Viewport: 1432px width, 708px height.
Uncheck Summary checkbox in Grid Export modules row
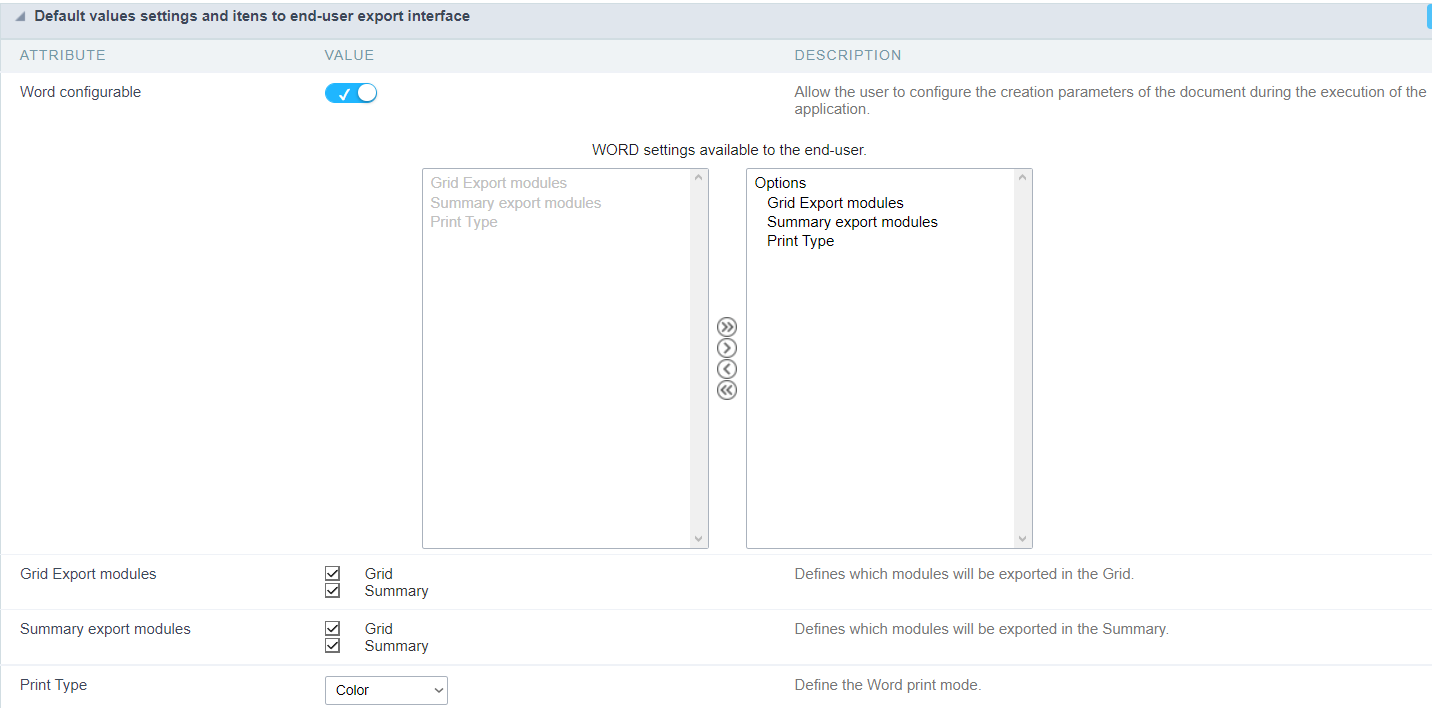pyautogui.click(x=333, y=591)
